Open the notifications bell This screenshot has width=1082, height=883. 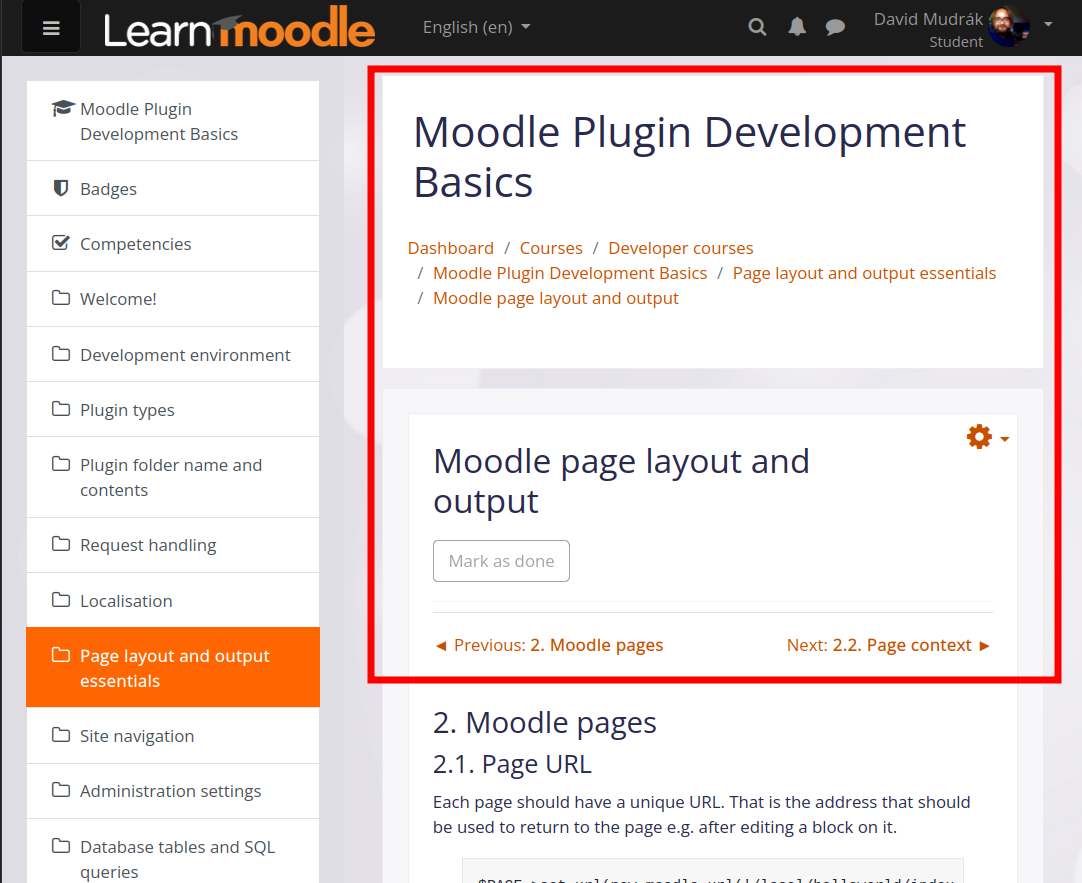[x=797, y=27]
